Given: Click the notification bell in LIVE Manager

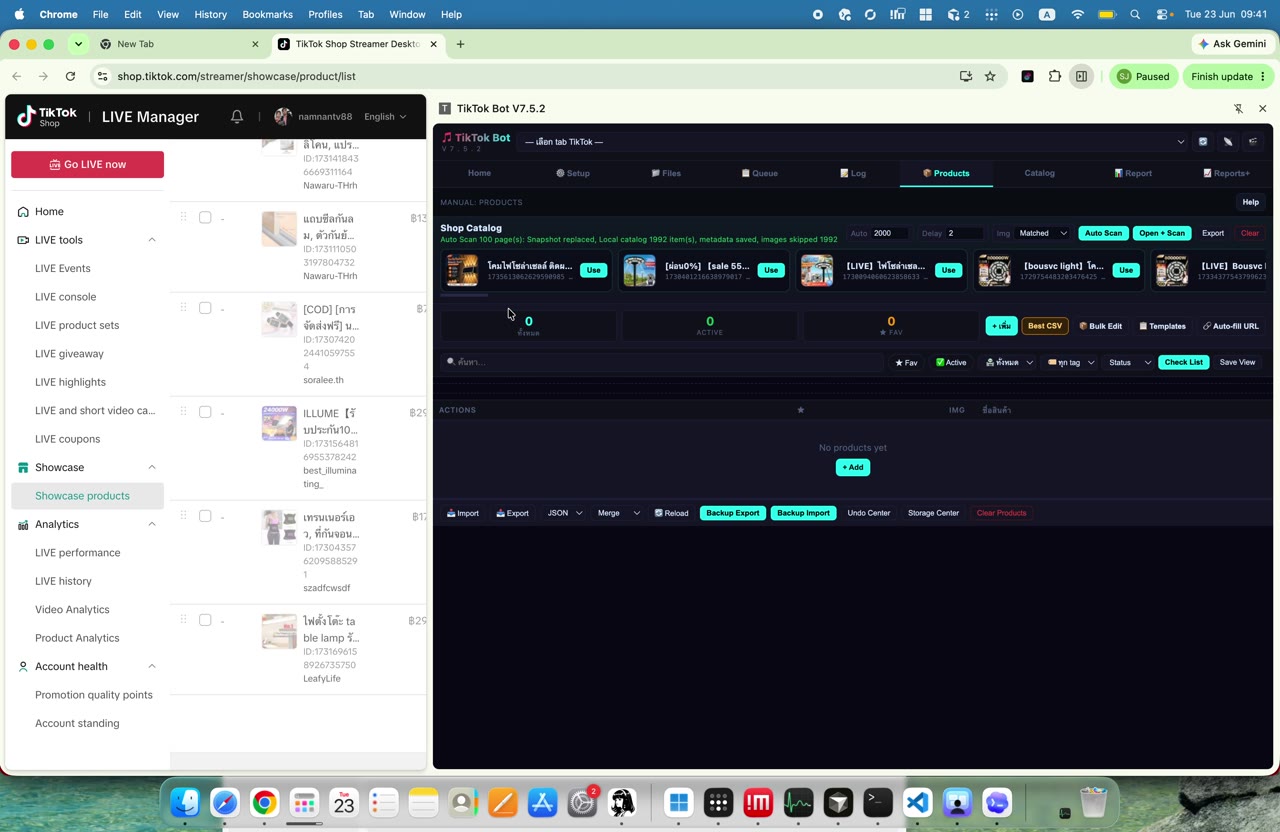Looking at the screenshot, I should coord(237,117).
